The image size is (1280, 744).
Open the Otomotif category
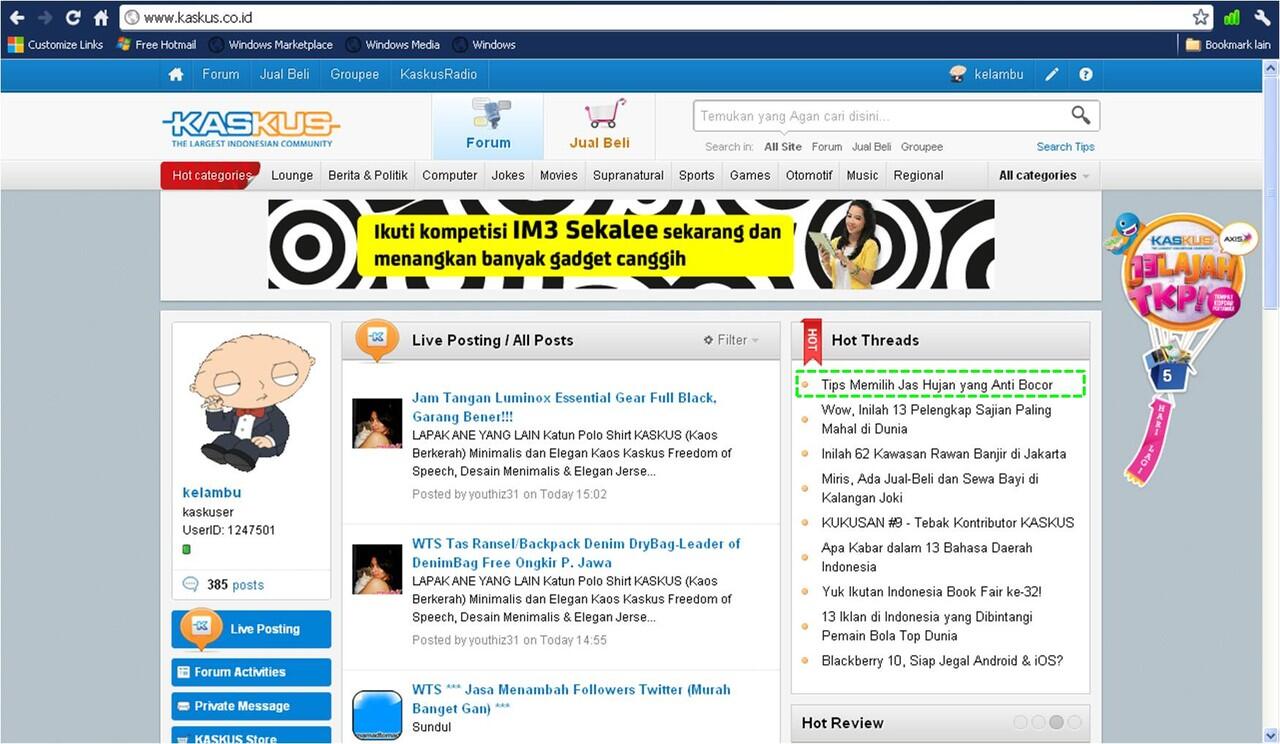coord(809,175)
